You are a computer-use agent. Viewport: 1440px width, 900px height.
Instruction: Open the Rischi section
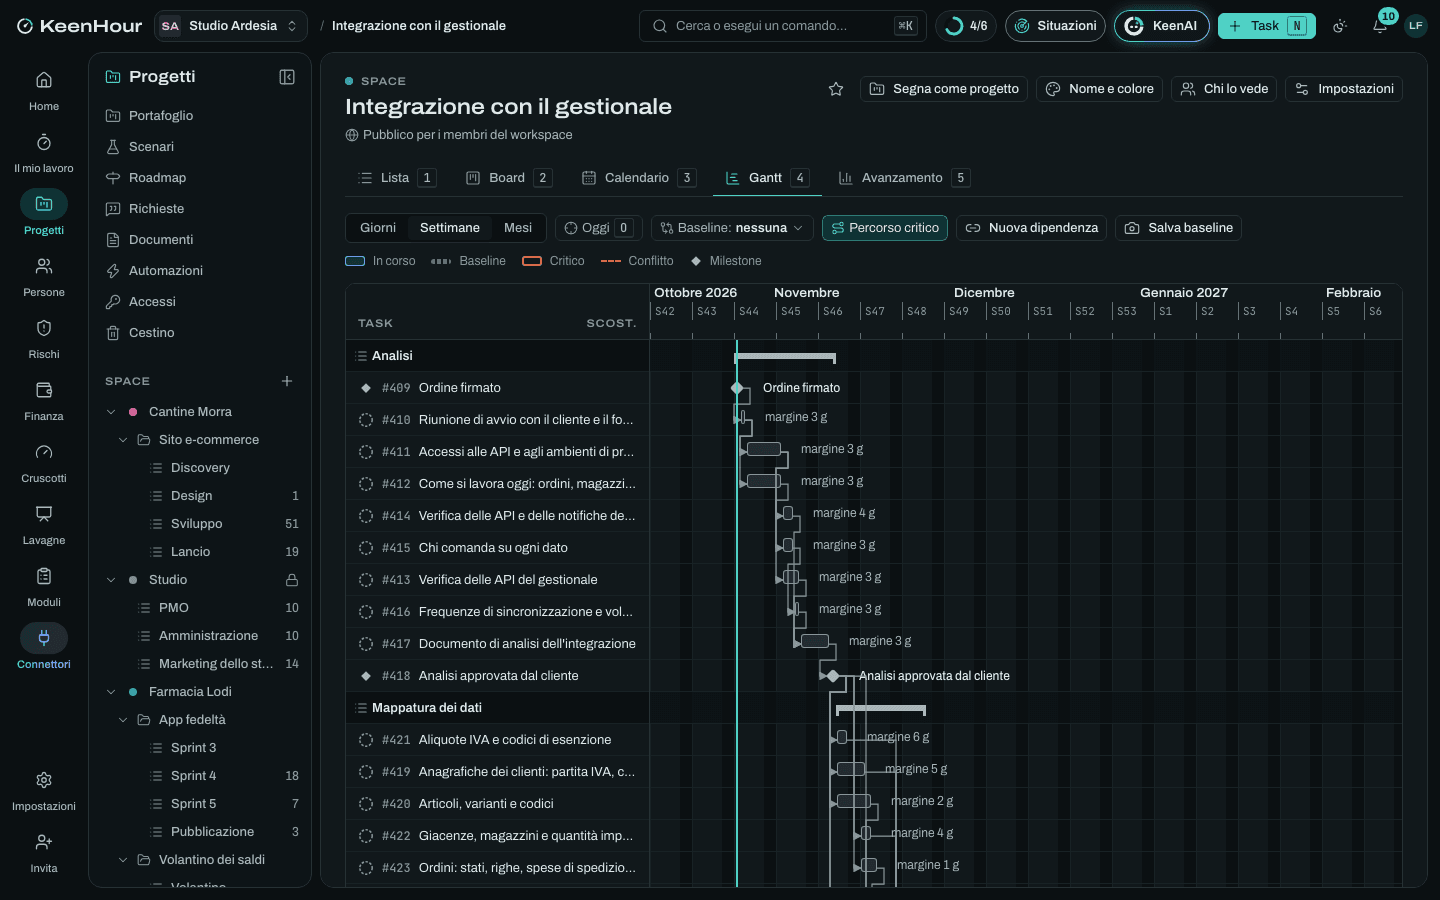point(44,339)
